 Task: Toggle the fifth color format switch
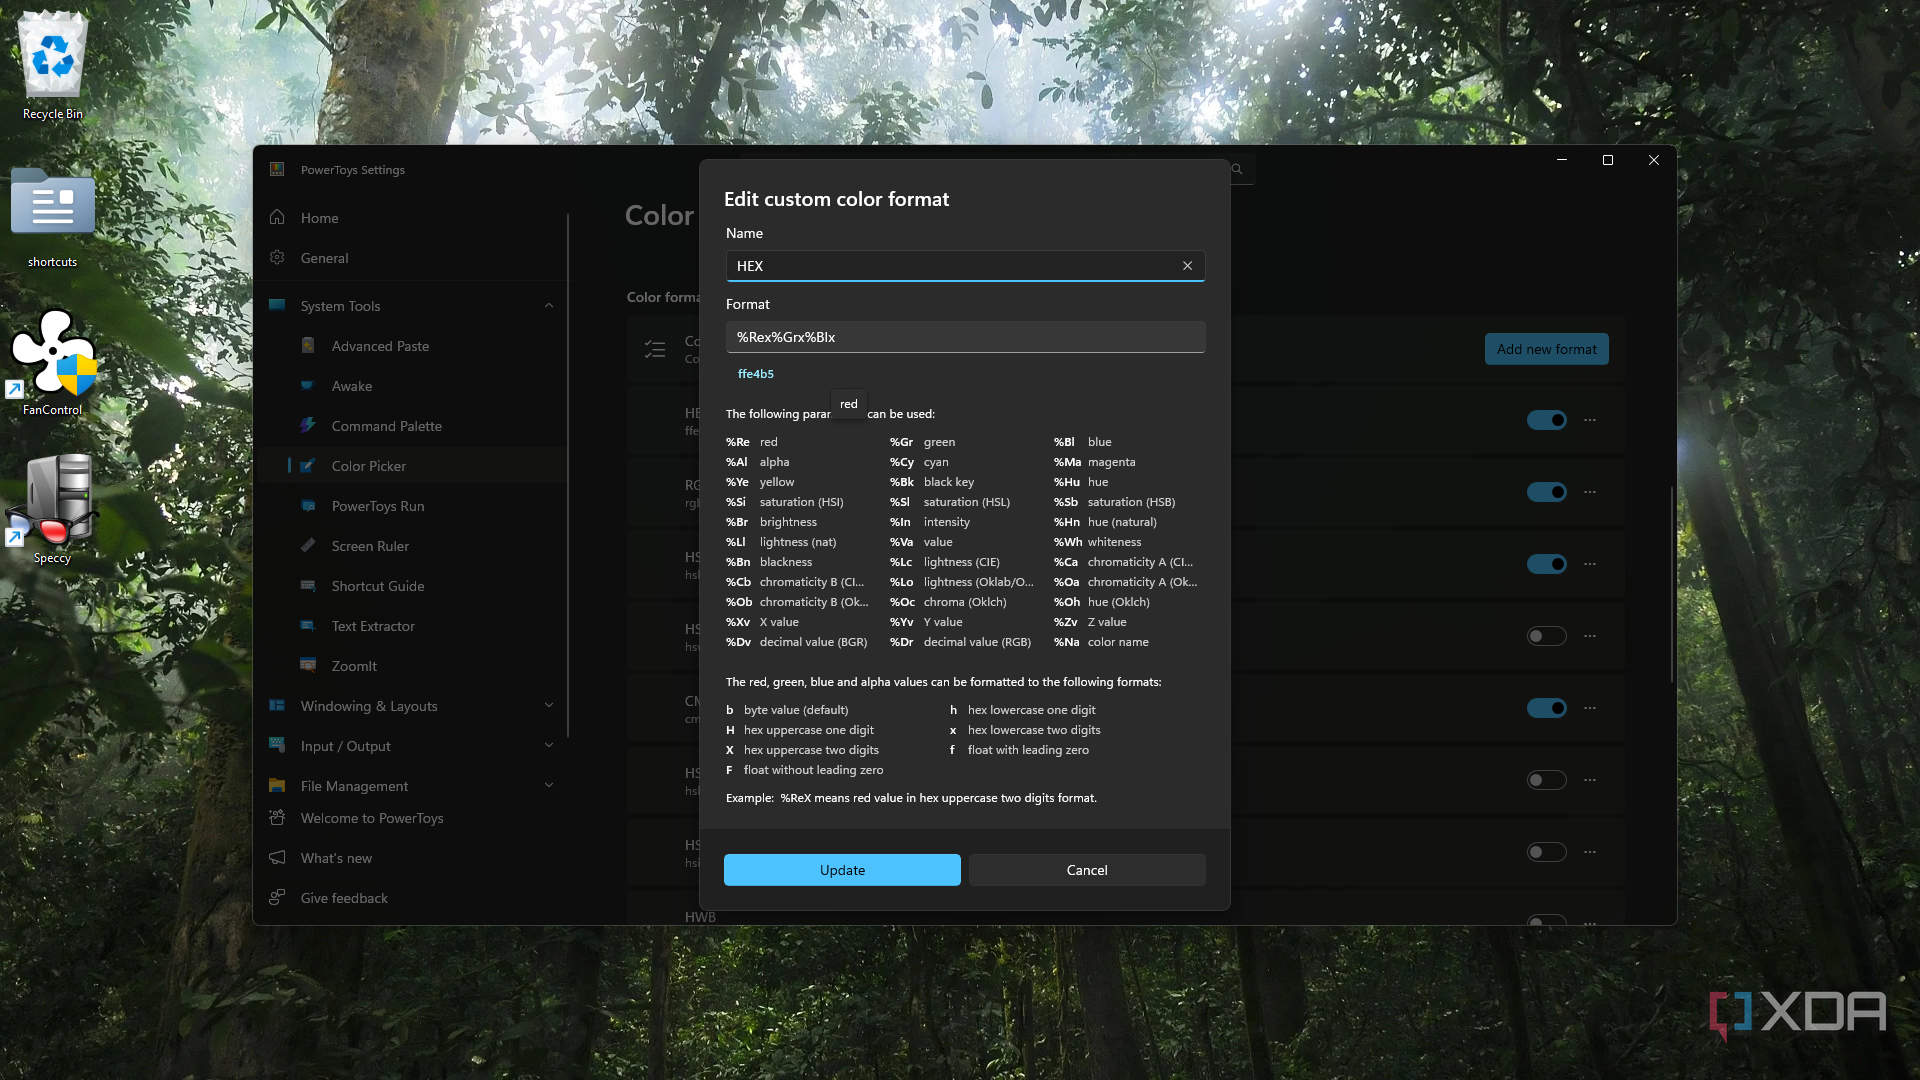click(1546, 708)
